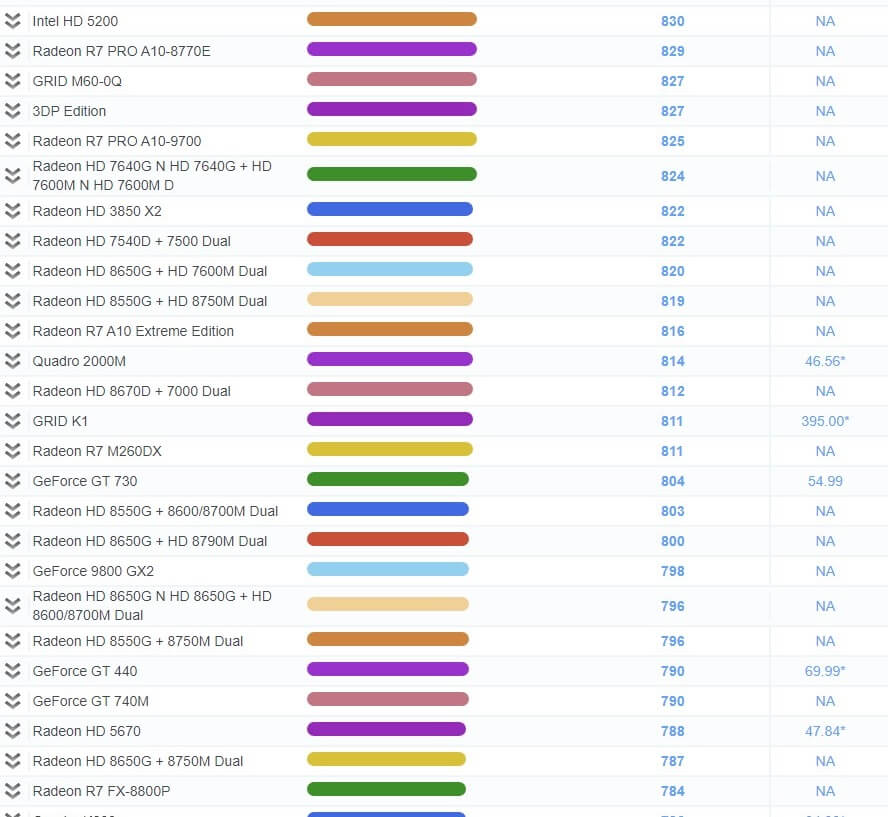Screen dimensions: 888x817
Task: Expand the GRID K1 row chevron
Action: (x=12, y=421)
